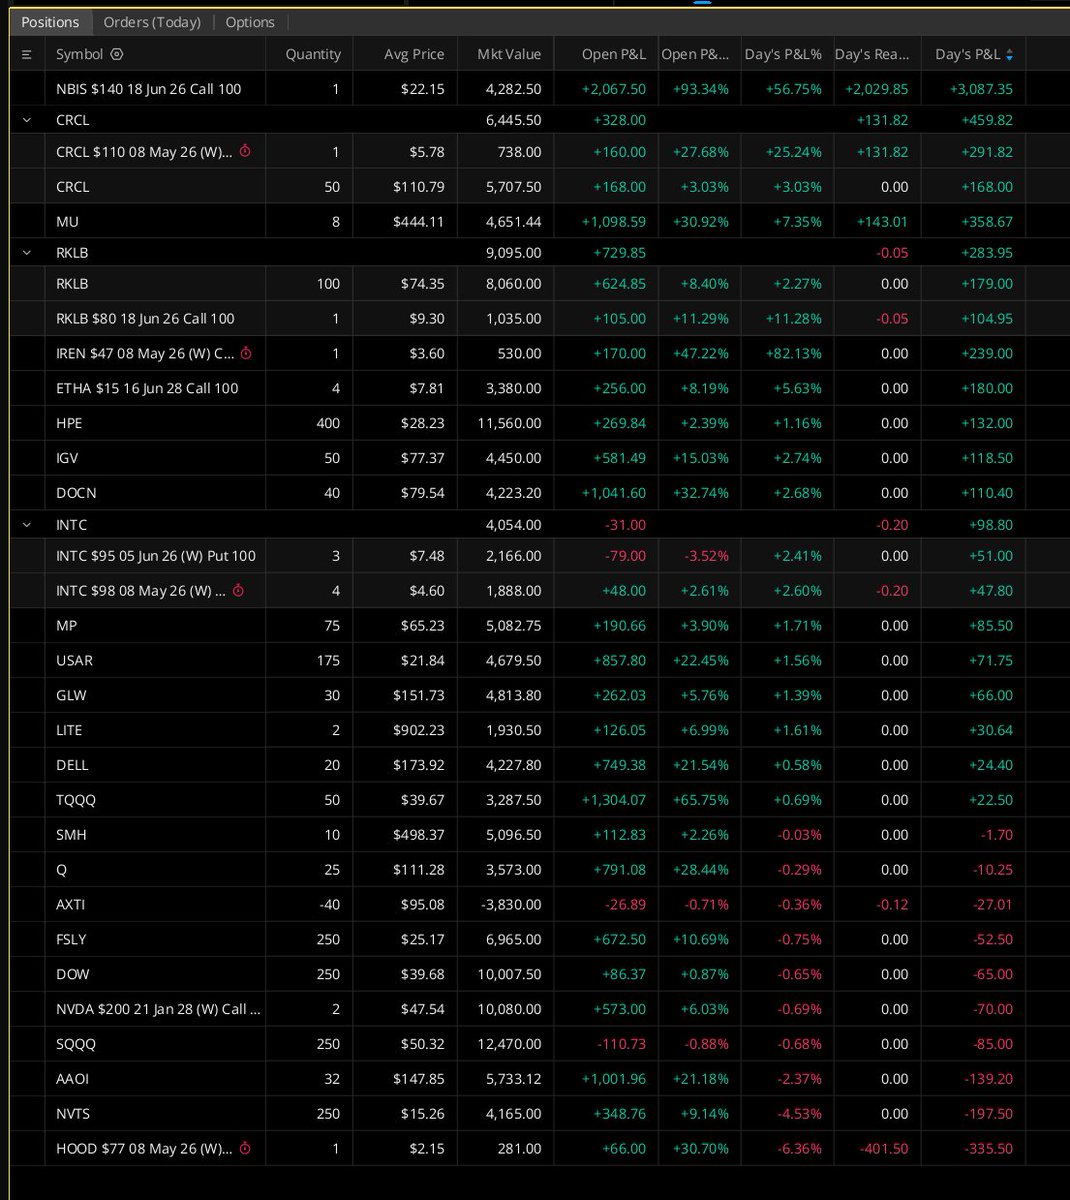Click the AAOI open P&L% +21.18%

(703, 1079)
